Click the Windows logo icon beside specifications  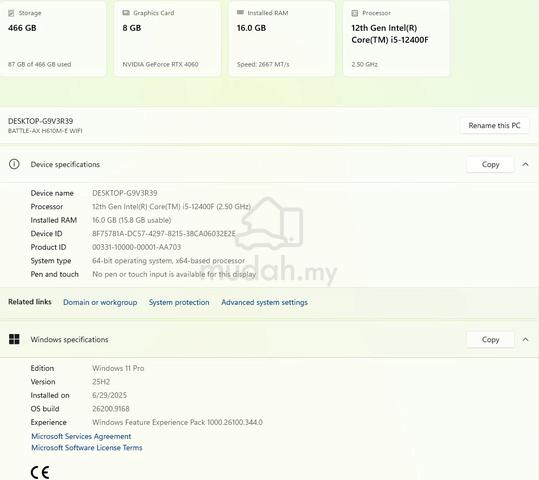pos(14,339)
